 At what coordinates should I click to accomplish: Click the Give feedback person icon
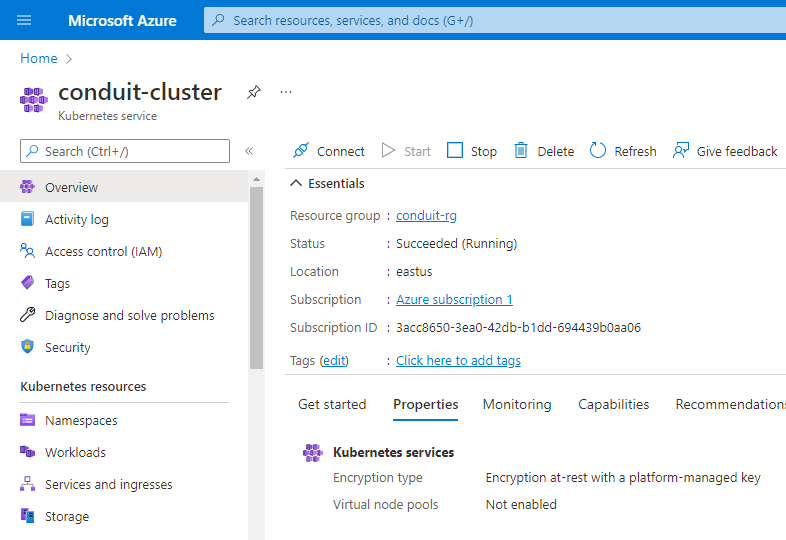pyautogui.click(x=681, y=150)
